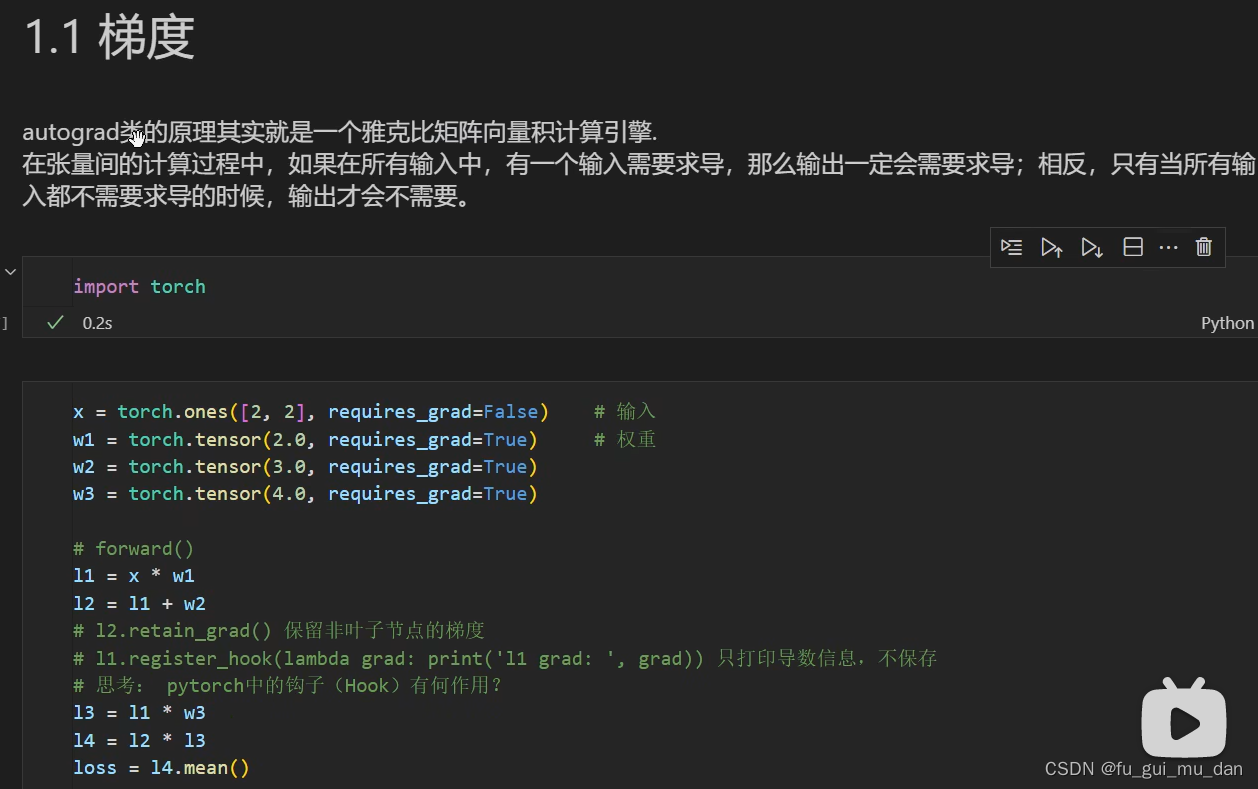Viewport: 1258px width, 789px height.
Task: Split the current code cell
Action: click(x=1133, y=247)
